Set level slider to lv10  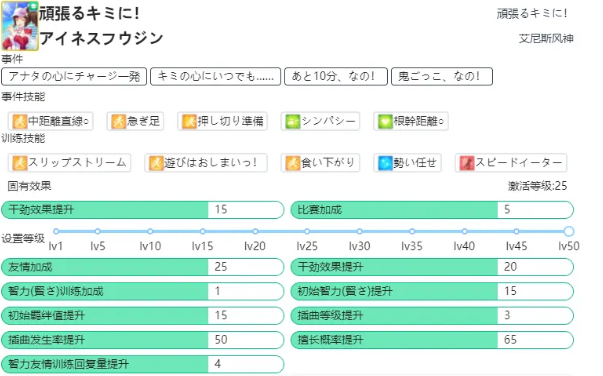coord(150,231)
